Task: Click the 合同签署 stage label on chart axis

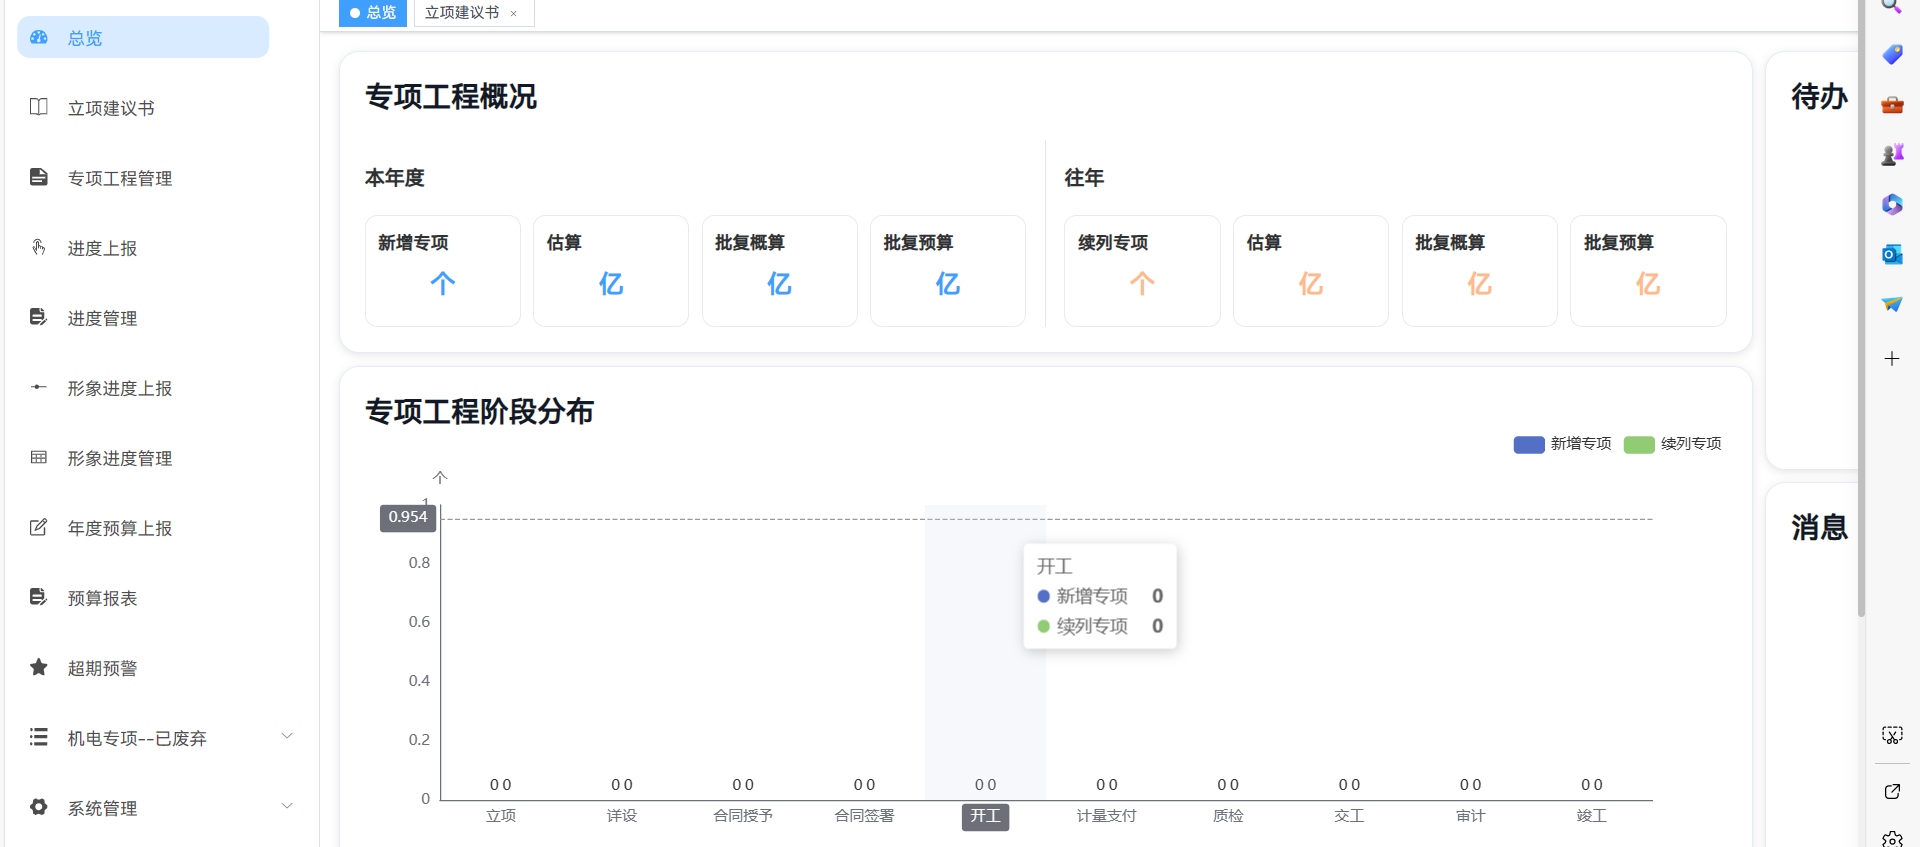Action: point(864,816)
